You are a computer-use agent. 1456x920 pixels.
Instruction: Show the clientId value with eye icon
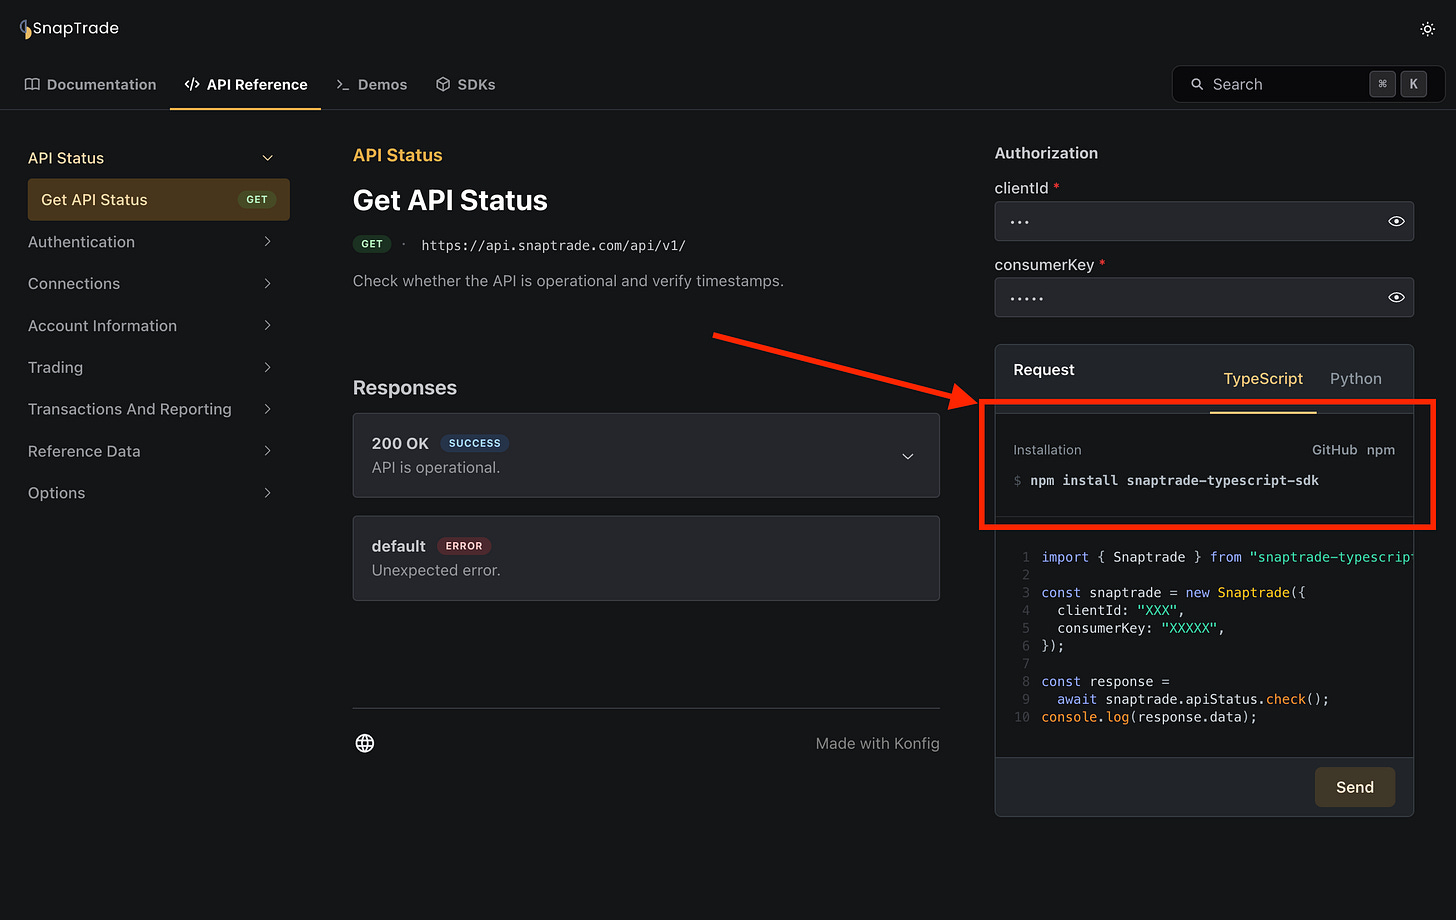(x=1396, y=221)
